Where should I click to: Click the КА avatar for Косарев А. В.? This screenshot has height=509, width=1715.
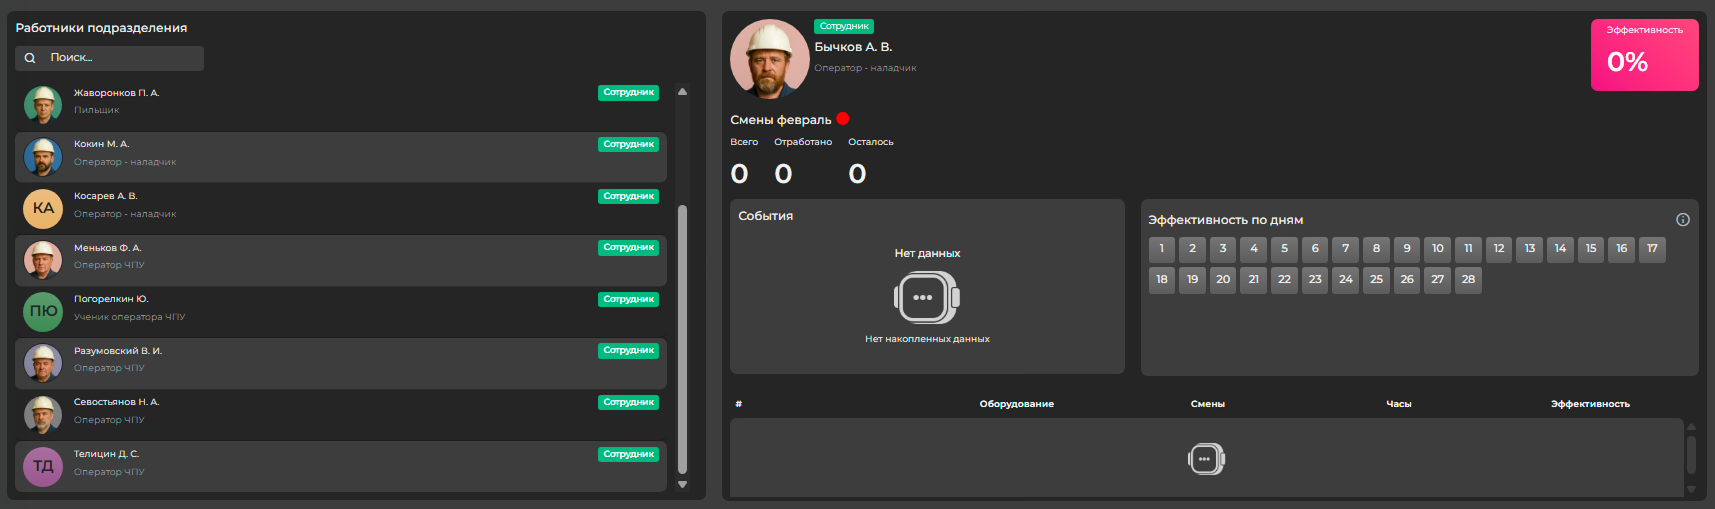coord(43,208)
